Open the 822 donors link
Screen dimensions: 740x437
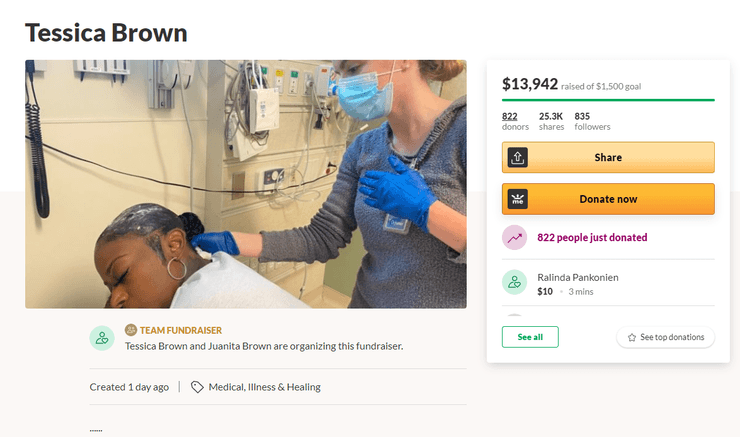click(x=510, y=116)
